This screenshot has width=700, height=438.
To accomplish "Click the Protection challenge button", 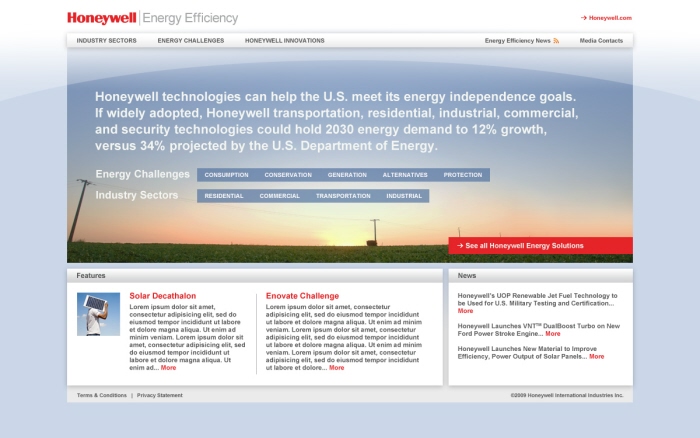I will point(463,175).
